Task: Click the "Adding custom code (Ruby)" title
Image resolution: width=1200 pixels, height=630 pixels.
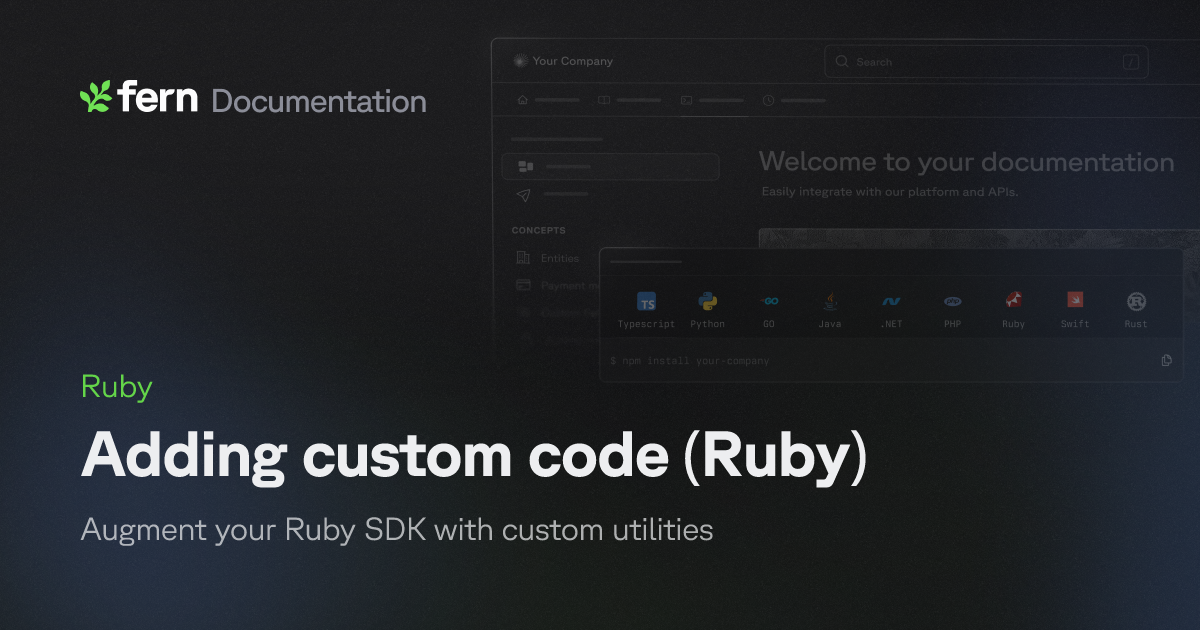Action: [475, 456]
